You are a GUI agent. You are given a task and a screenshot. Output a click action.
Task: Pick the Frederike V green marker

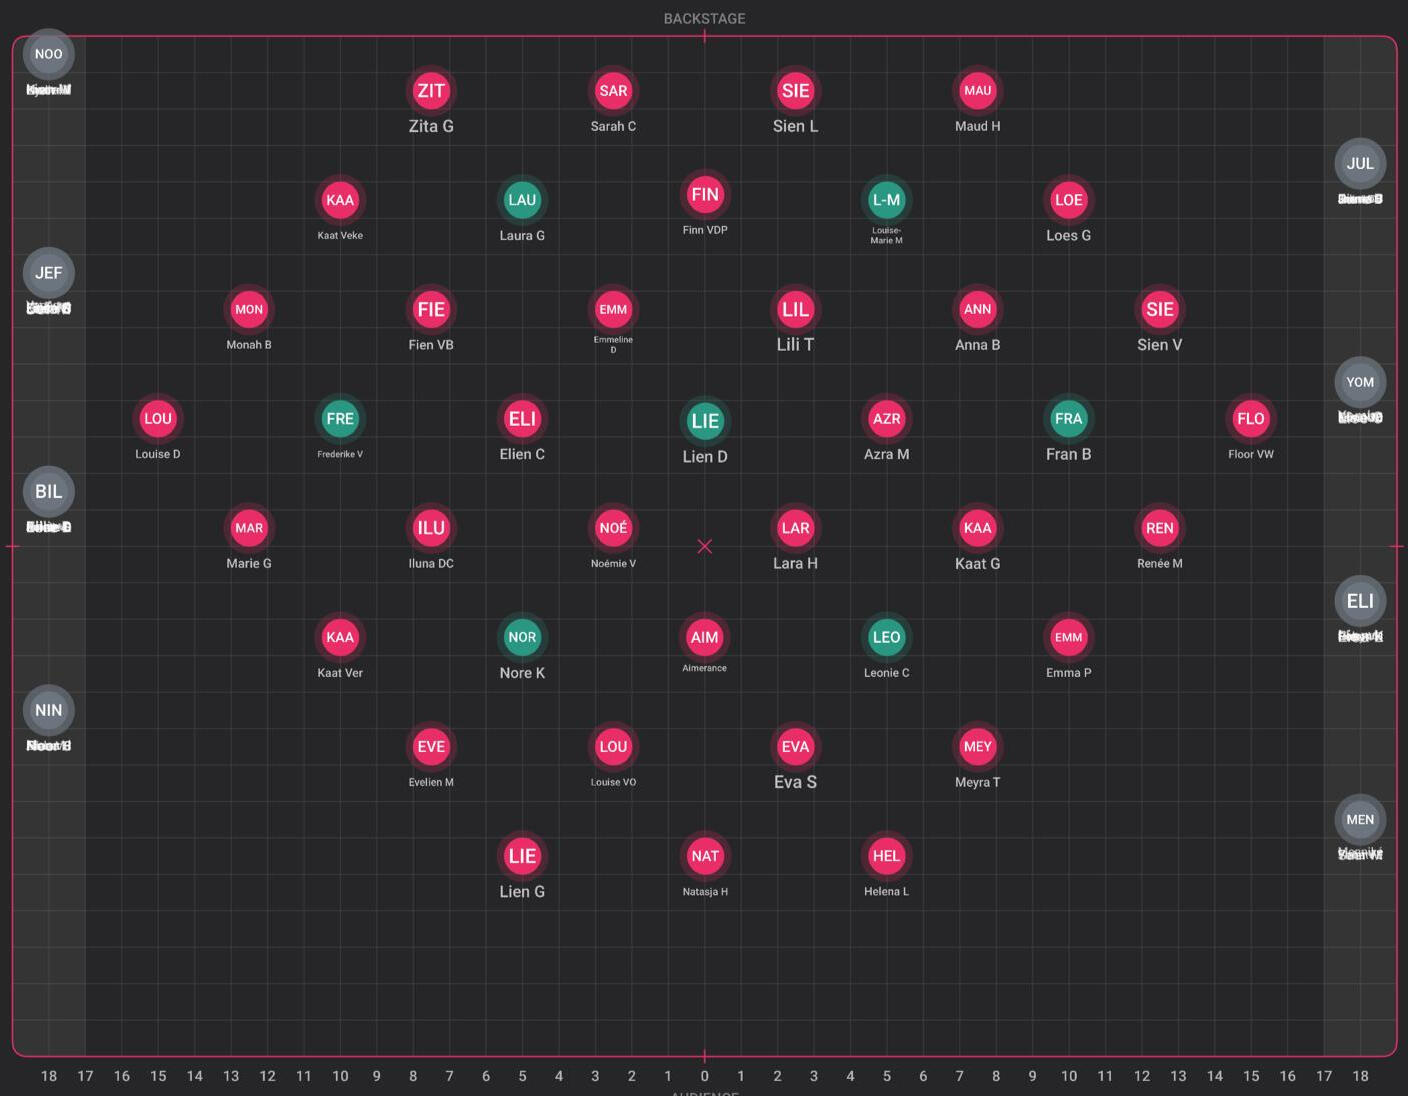point(340,419)
